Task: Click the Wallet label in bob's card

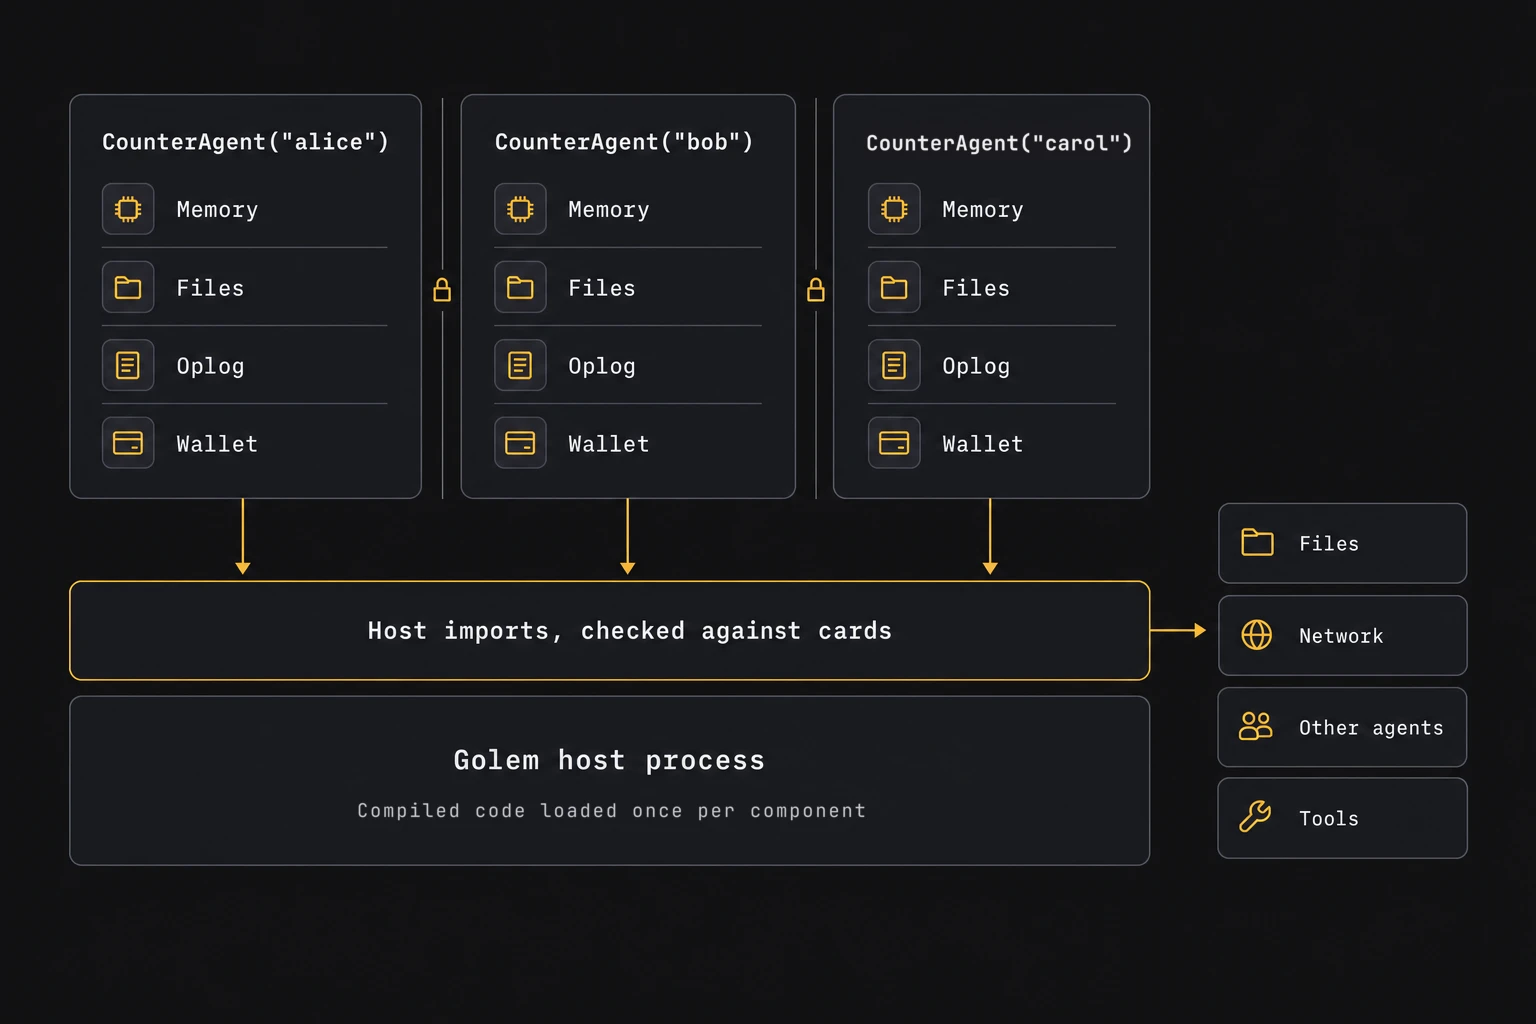Action: point(609,444)
